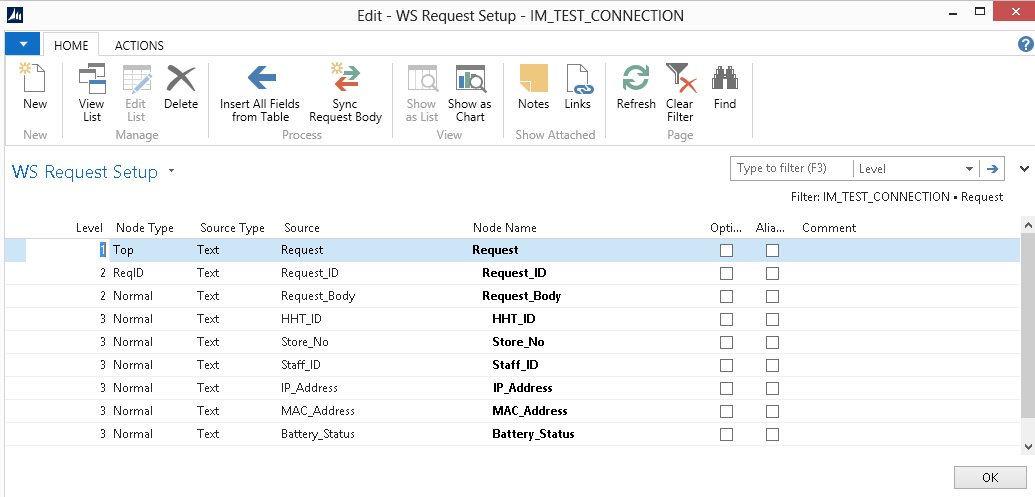Open the Level filter field dropdown
Screen dimensions: 1035x497
click(x=969, y=169)
